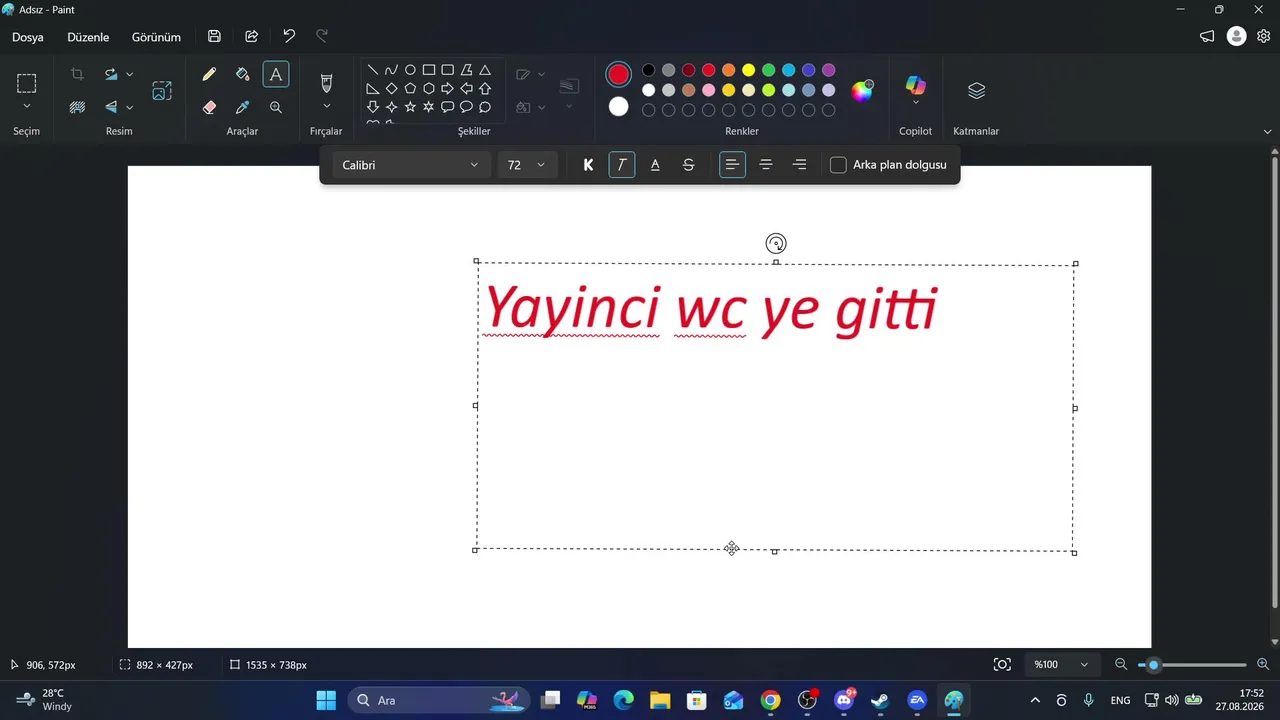Select the Triangle shape
Image resolution: width=1280 pixels, height=720 pixels.
tap(485, 70)
